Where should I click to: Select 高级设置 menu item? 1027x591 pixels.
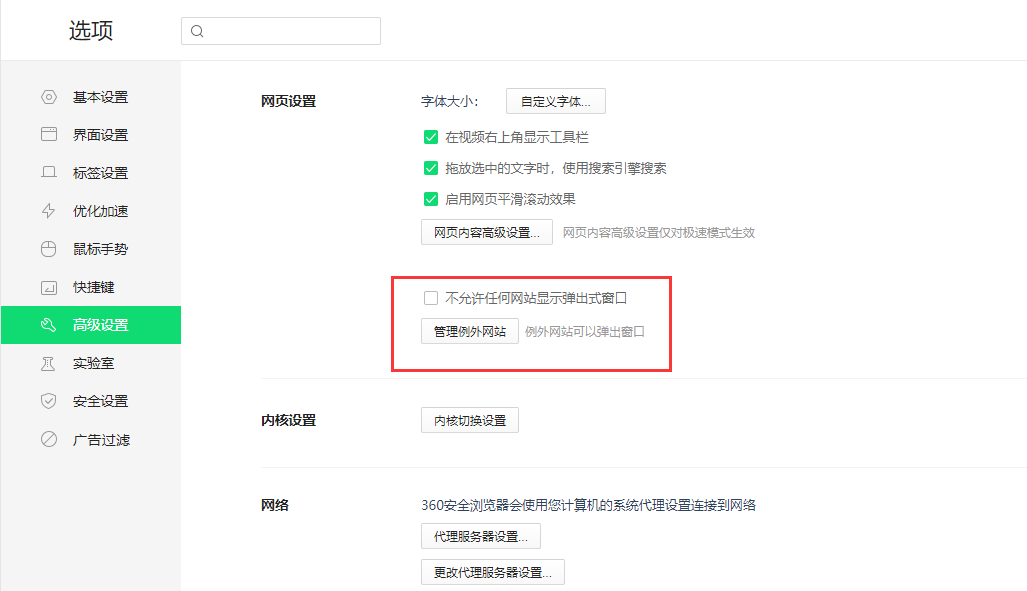(91, 325)
